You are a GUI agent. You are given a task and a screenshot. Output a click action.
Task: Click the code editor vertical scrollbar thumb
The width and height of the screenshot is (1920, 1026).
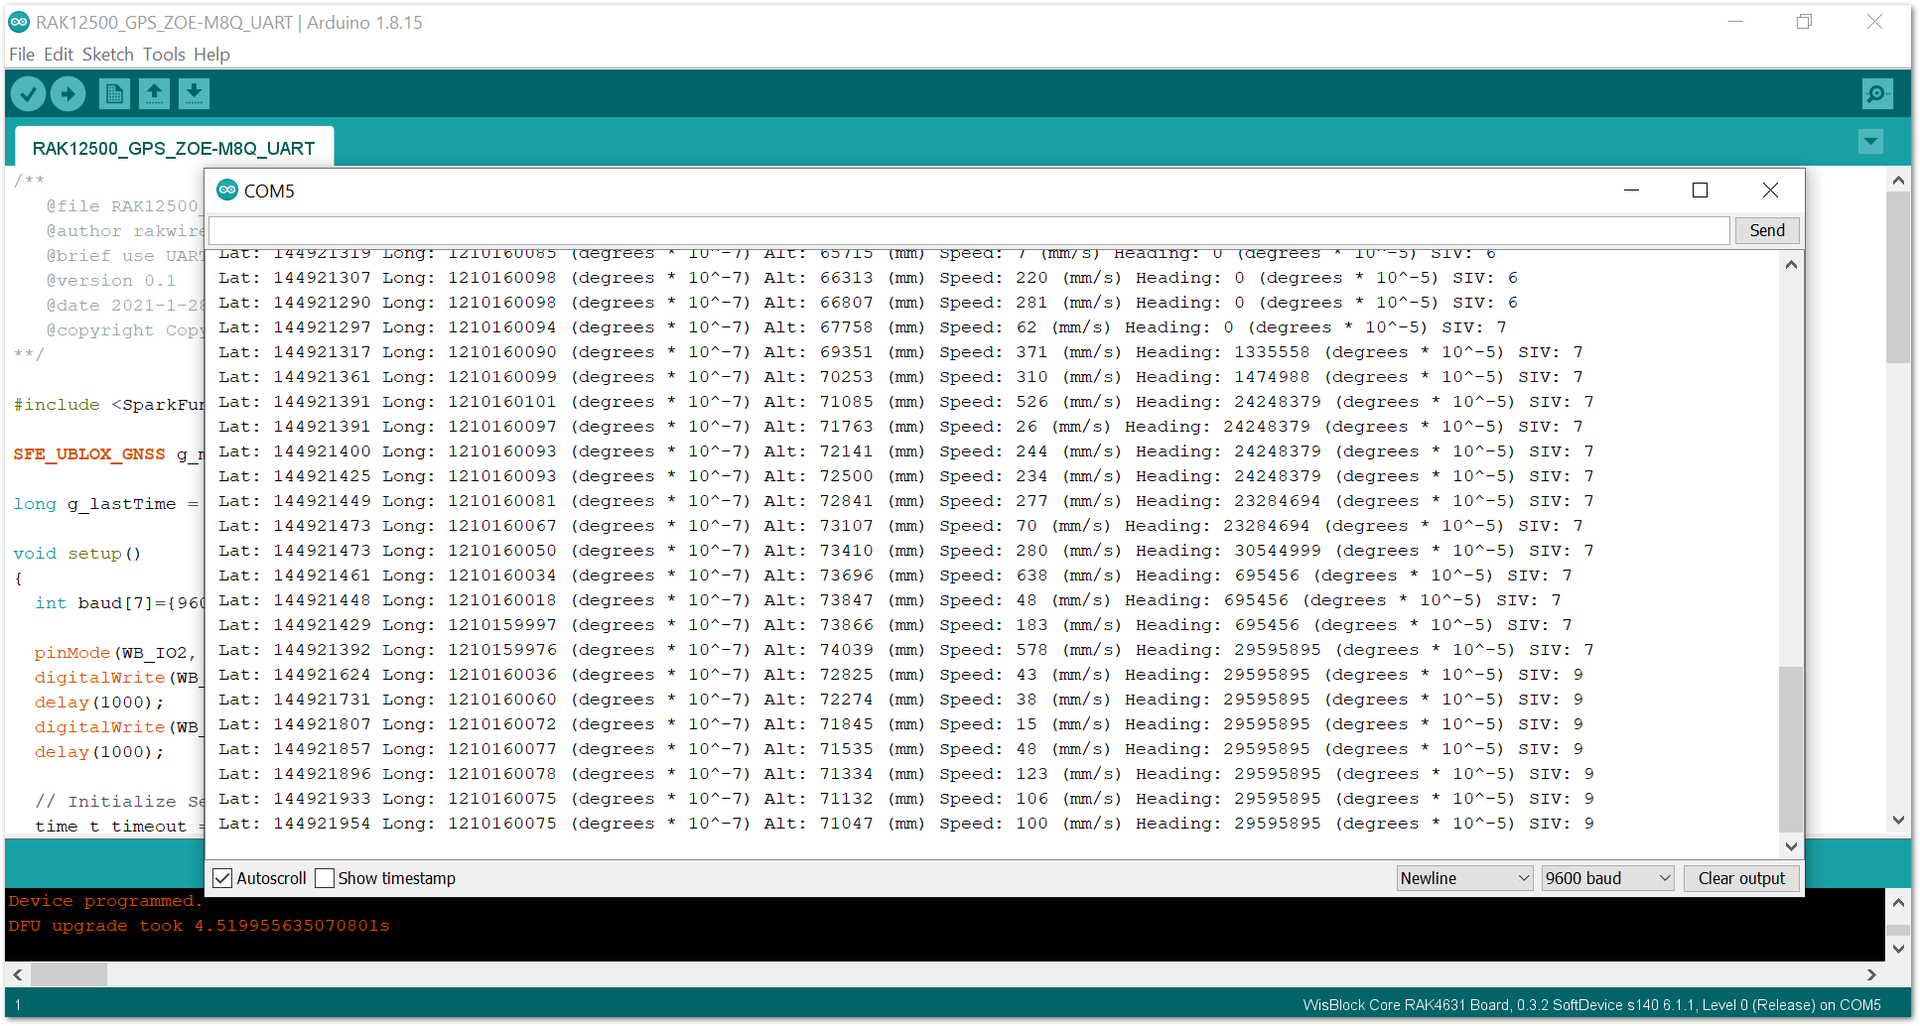click(x=1898, y=278)
